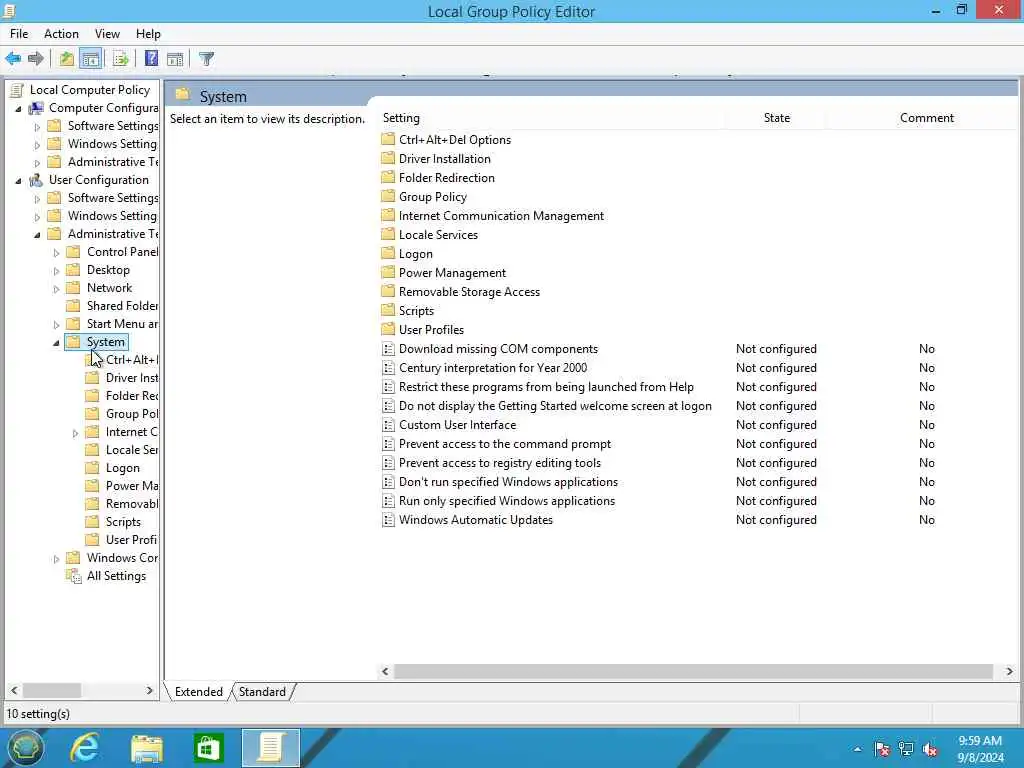
Task: Expand the Control Panel tree node
Action: point(56,253)
